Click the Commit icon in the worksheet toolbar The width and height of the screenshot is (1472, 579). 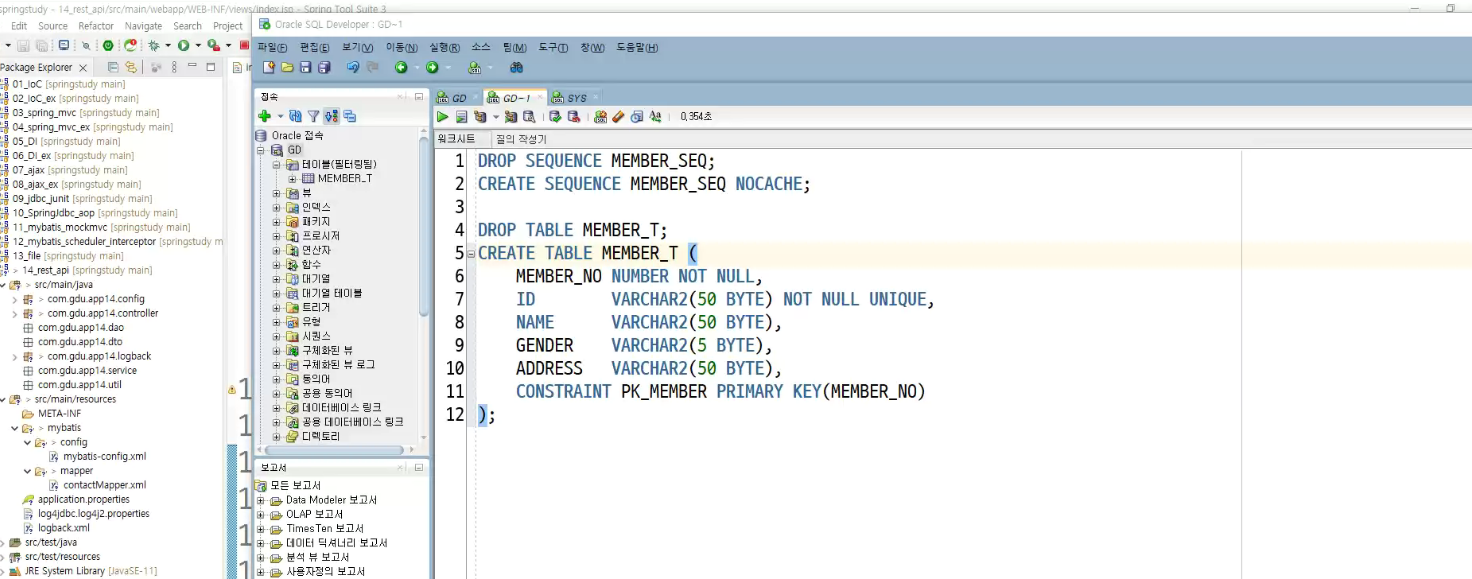pyautogui.click(x=555, y=117)
